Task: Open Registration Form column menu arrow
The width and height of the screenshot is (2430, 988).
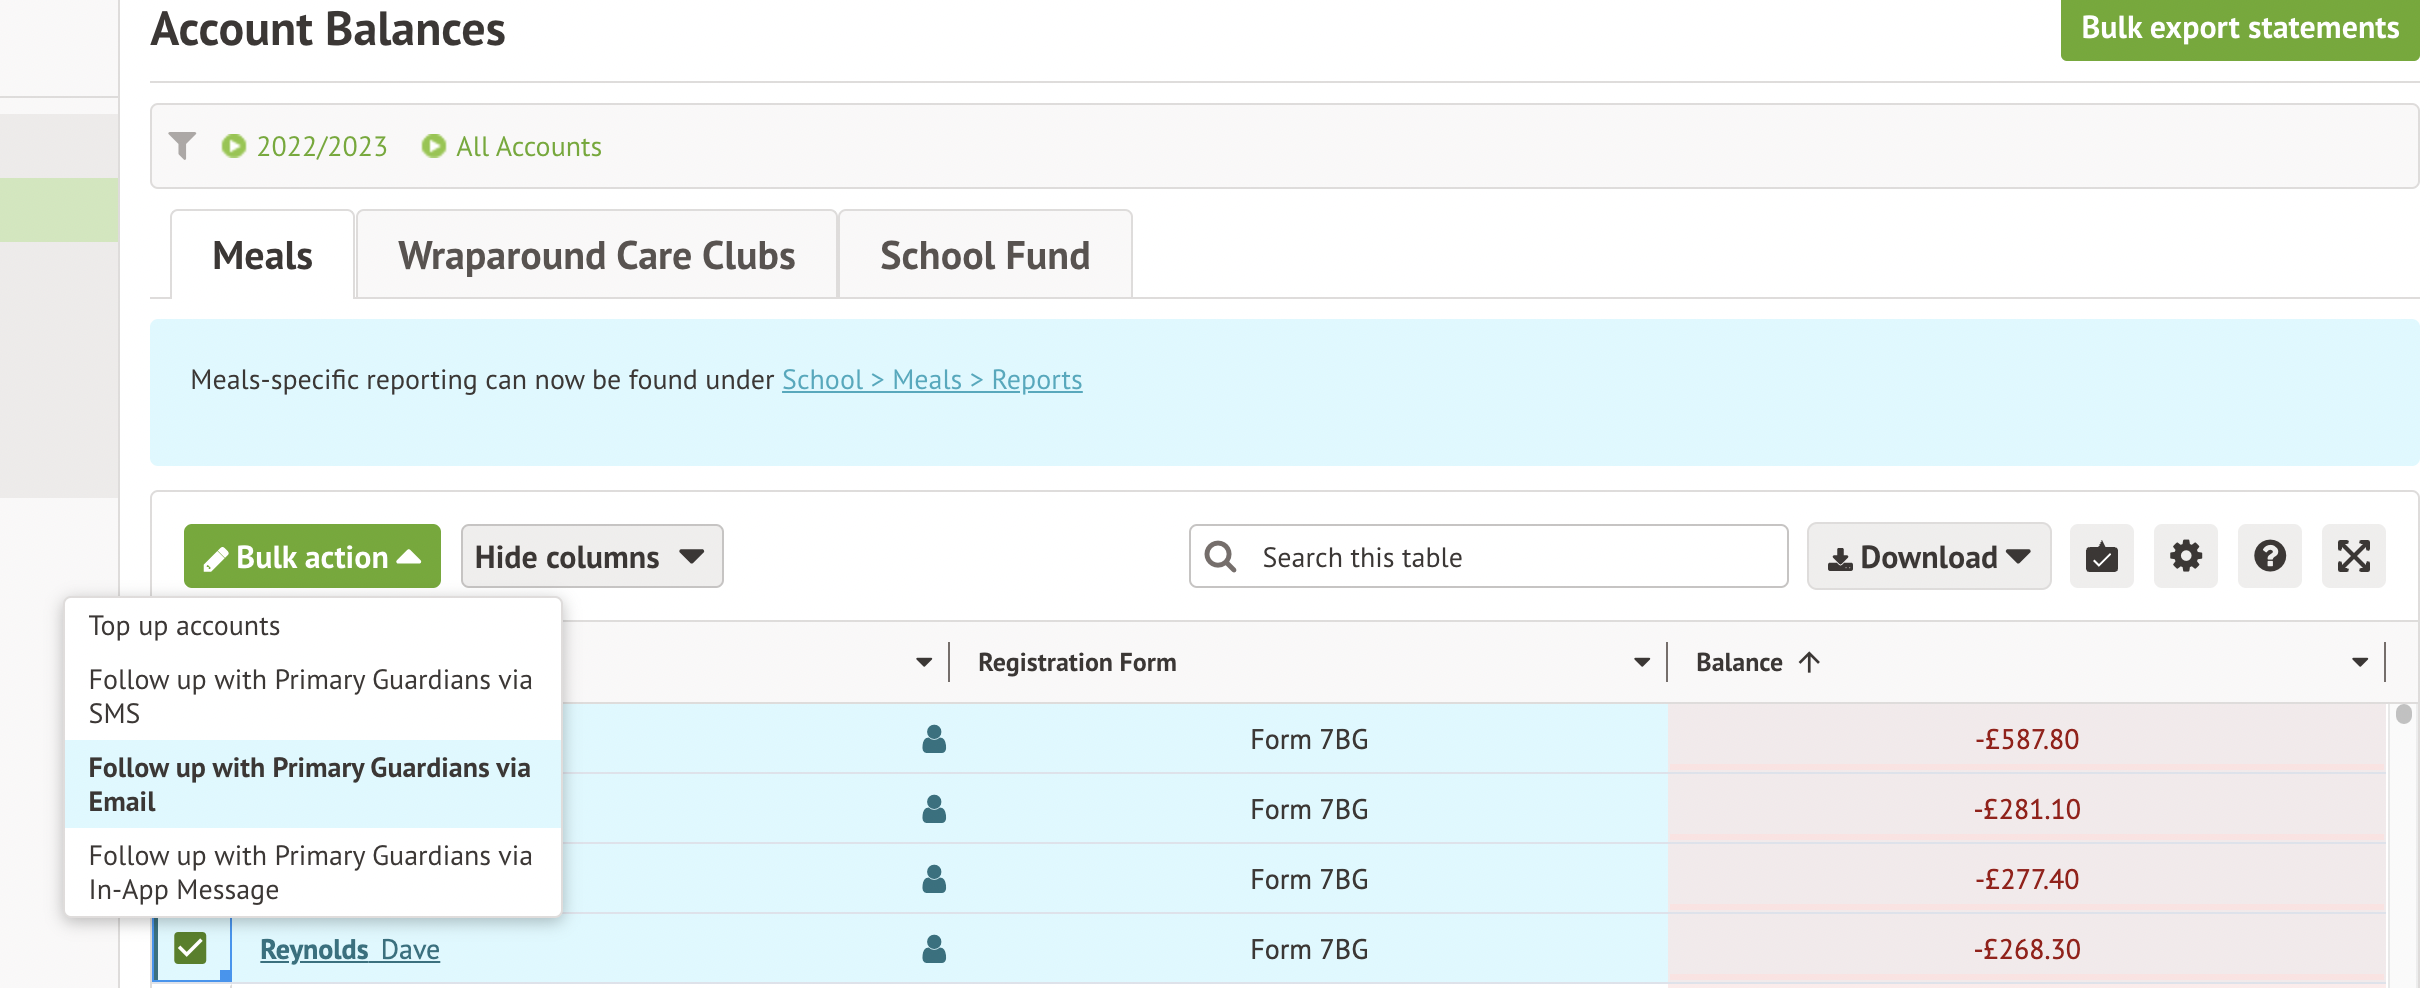Action: click(x=1641, y=662)
